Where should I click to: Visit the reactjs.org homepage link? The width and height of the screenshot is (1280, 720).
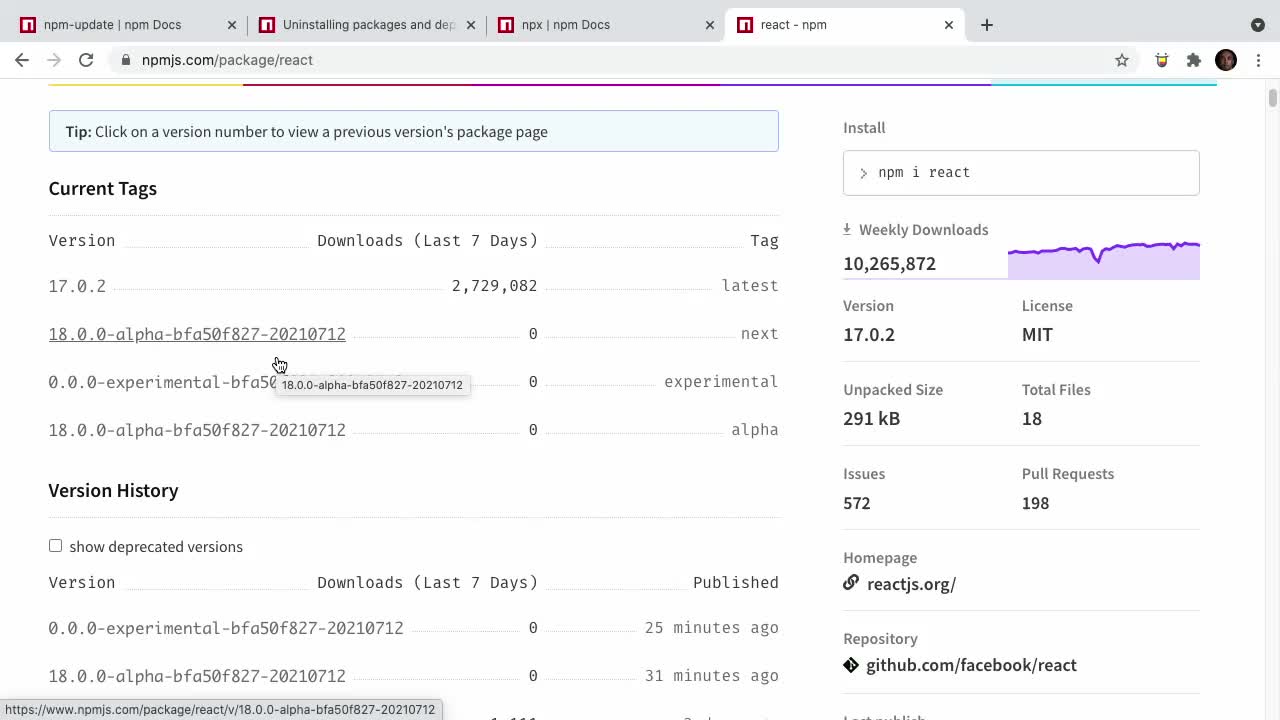[911, 584]
